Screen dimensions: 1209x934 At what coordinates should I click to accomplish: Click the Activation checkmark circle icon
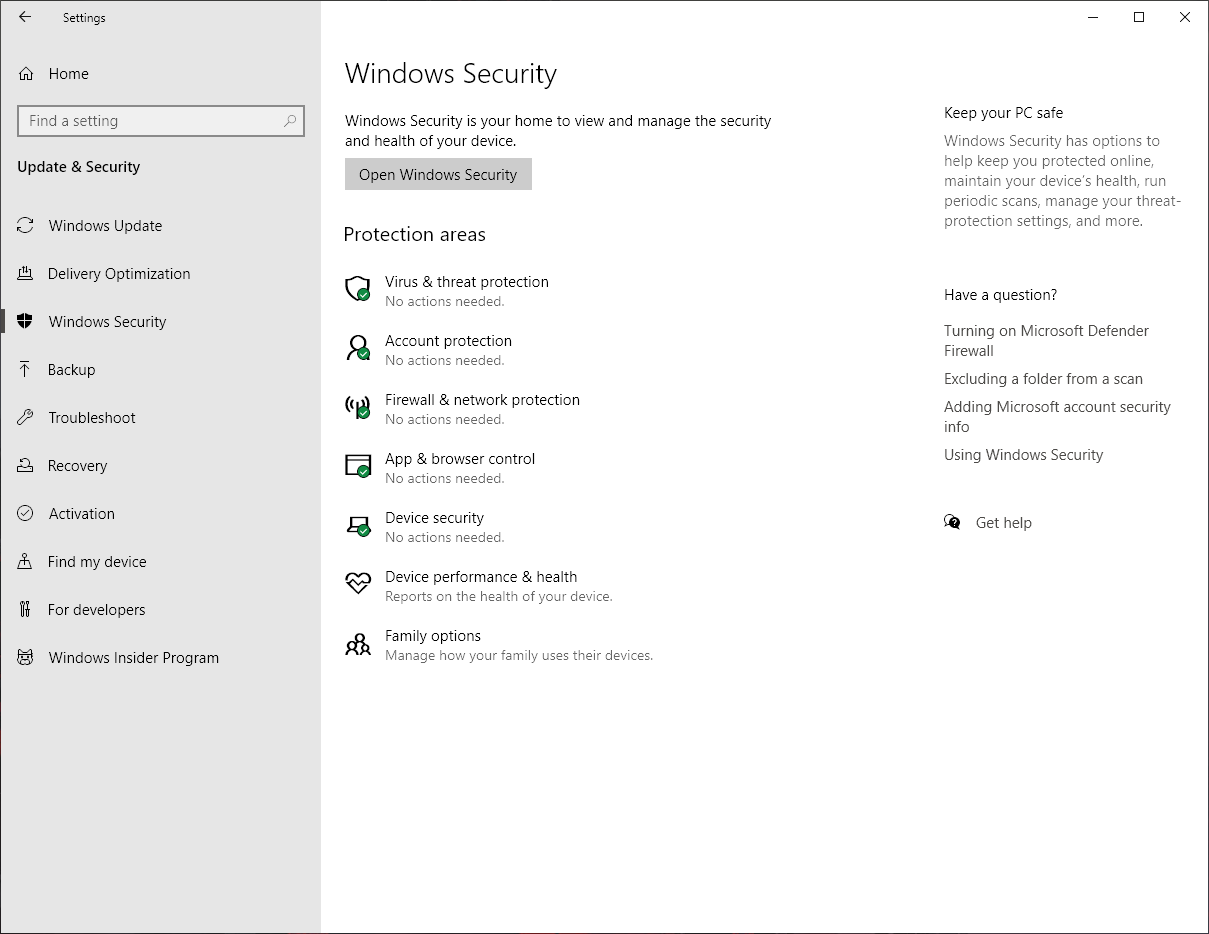click(26, 514)
